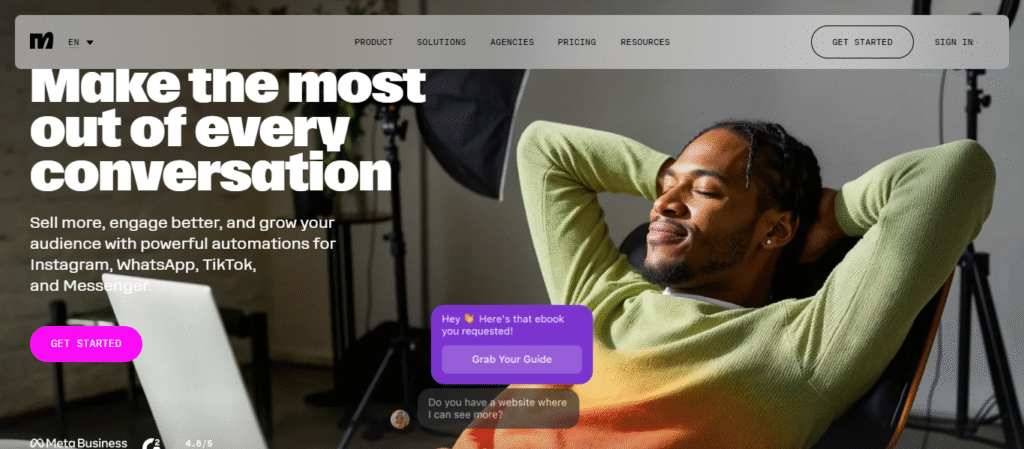This screenshot has width=1024, height=449.
Task: Click the arrow beside EN language
Action: pyautogui.click(x=89, y=42)
